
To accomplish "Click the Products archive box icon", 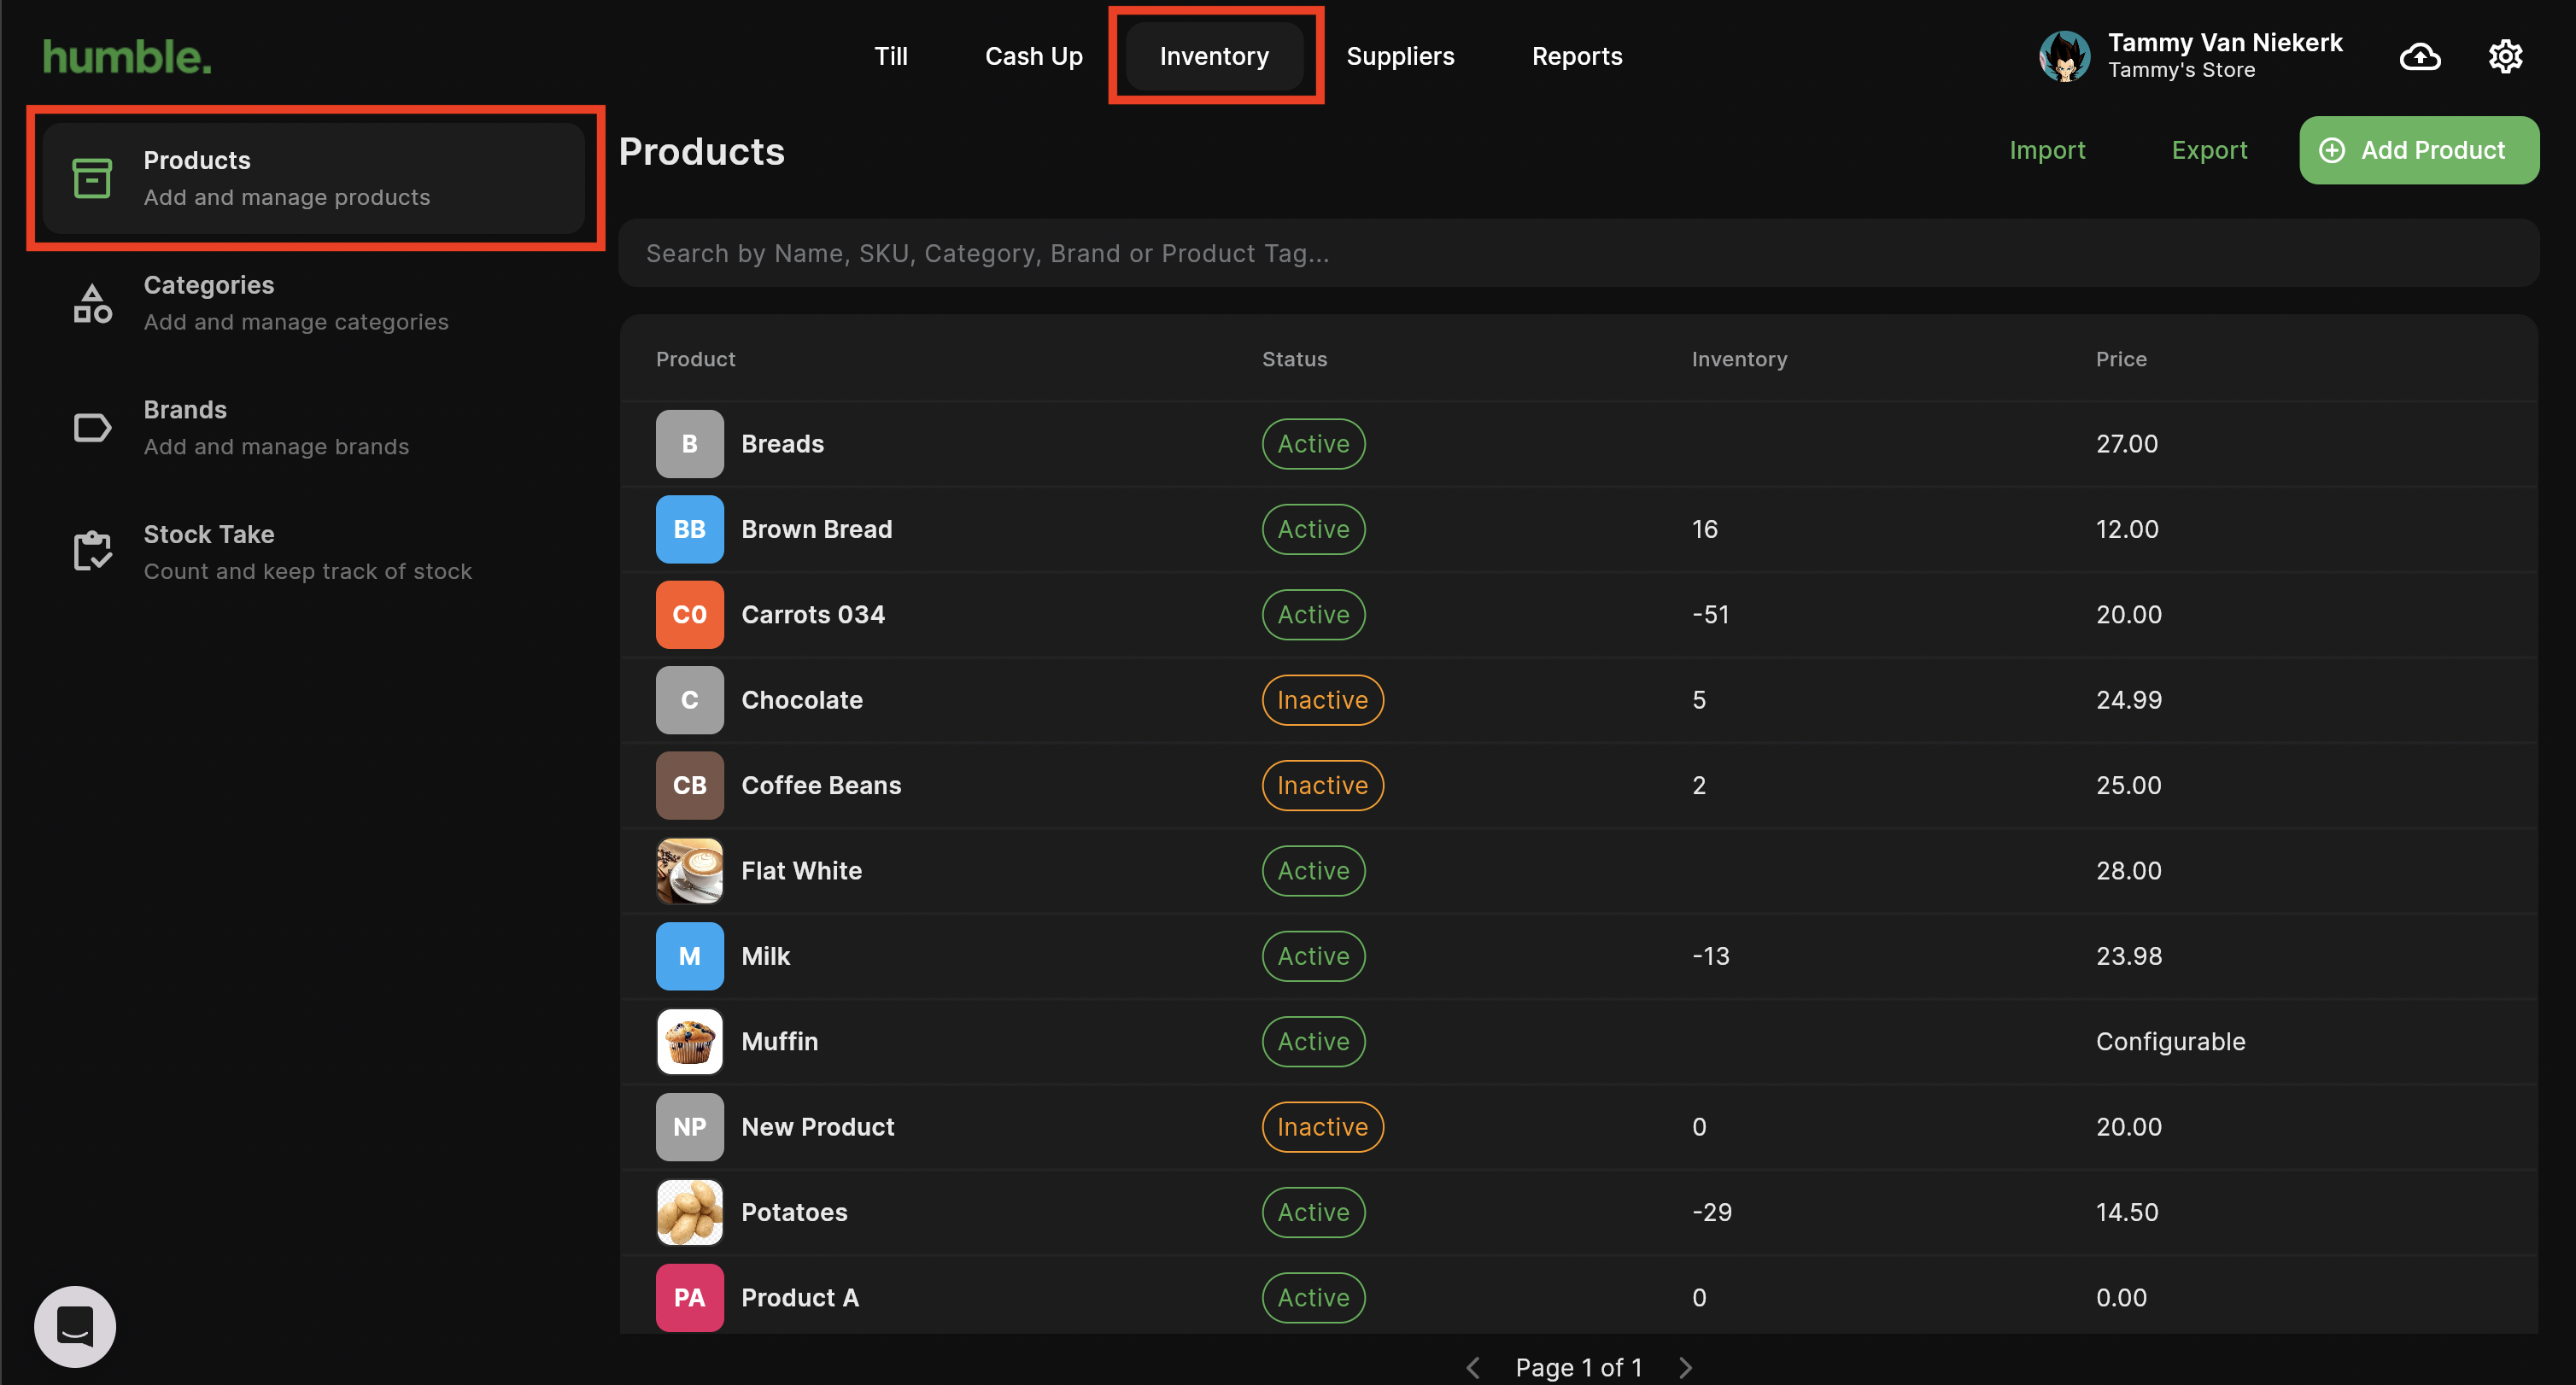I will 92,178.
